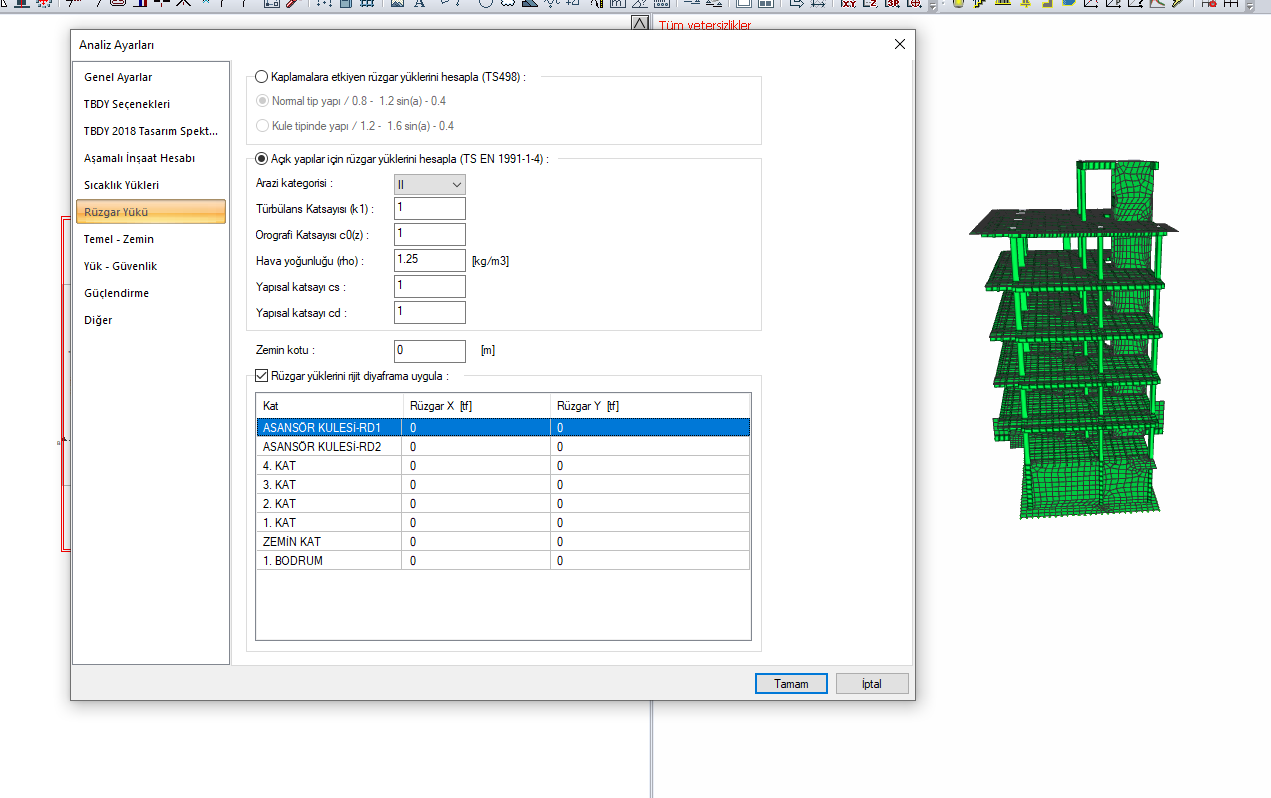Select the Rüzgar Yükü section
The height and width of the screenshot is (798, 1271).
click(151, 212)
